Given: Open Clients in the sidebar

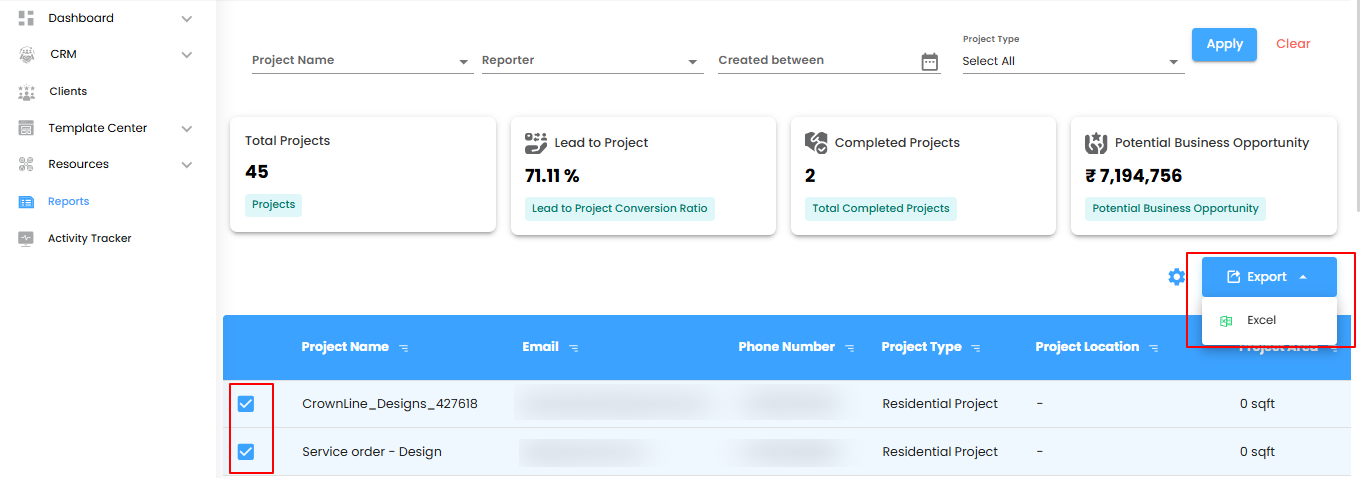Looking at the screenshot, I should (68, 92).
